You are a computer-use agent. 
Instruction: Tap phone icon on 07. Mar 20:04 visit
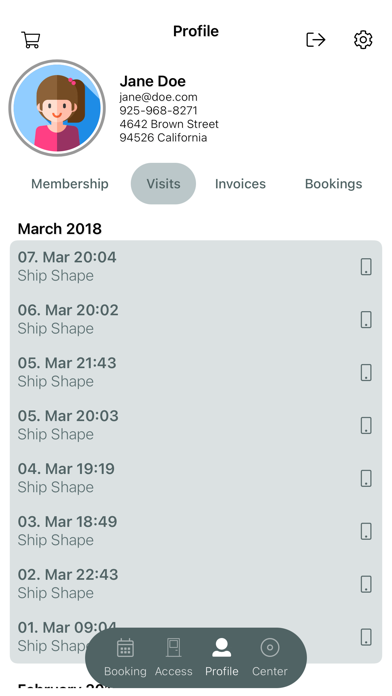(366, 267)
